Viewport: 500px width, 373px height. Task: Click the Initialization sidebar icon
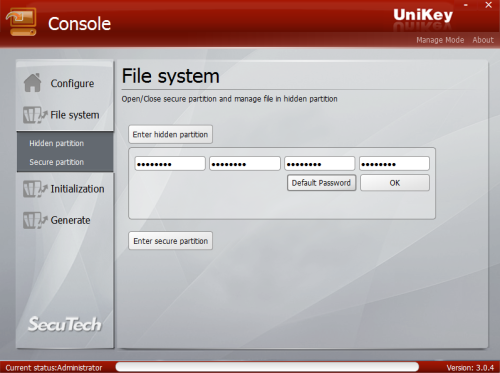point(35,189)
